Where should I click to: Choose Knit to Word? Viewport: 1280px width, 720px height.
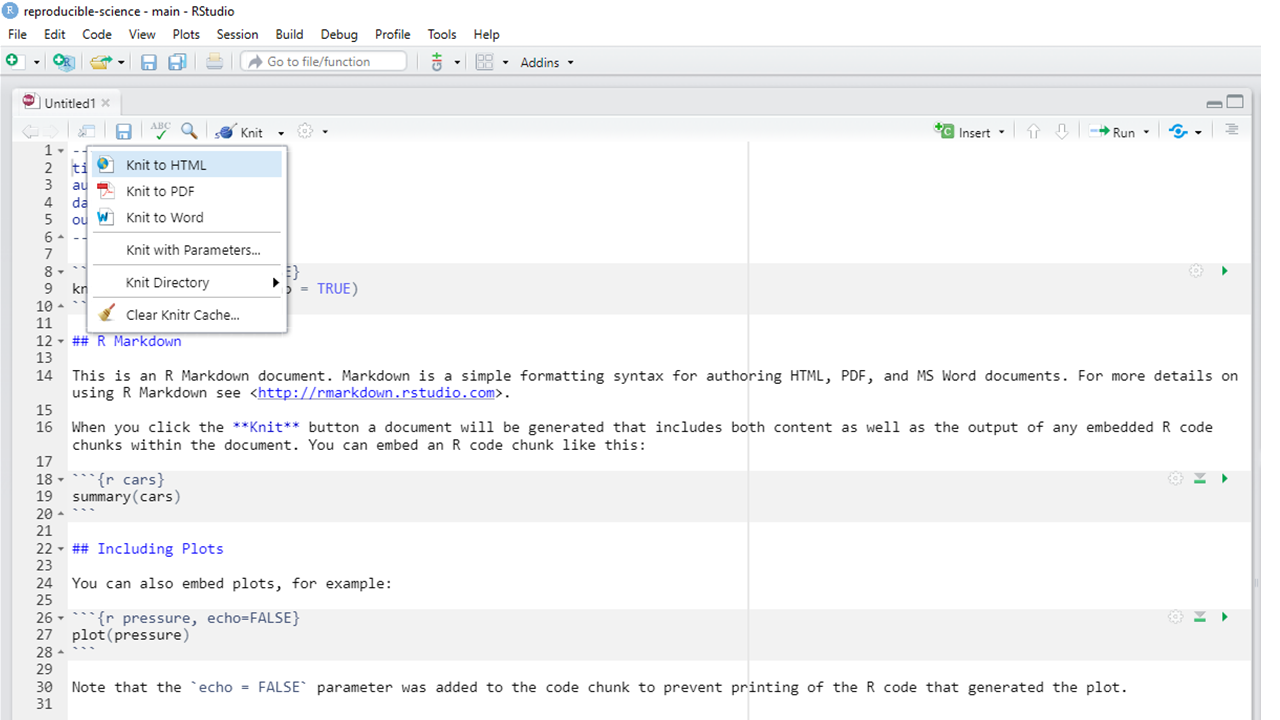click(x=187, y=217)
